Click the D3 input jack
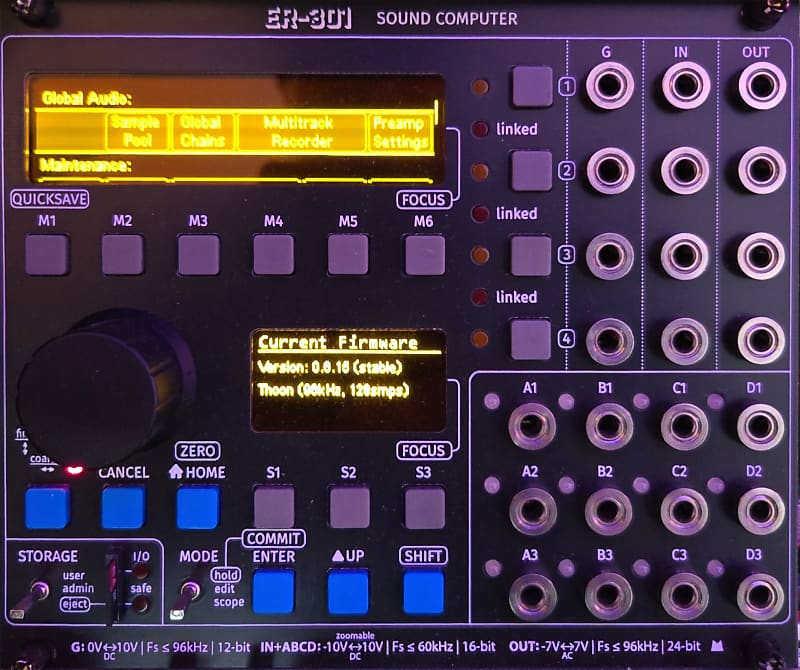 click(761, 595)
